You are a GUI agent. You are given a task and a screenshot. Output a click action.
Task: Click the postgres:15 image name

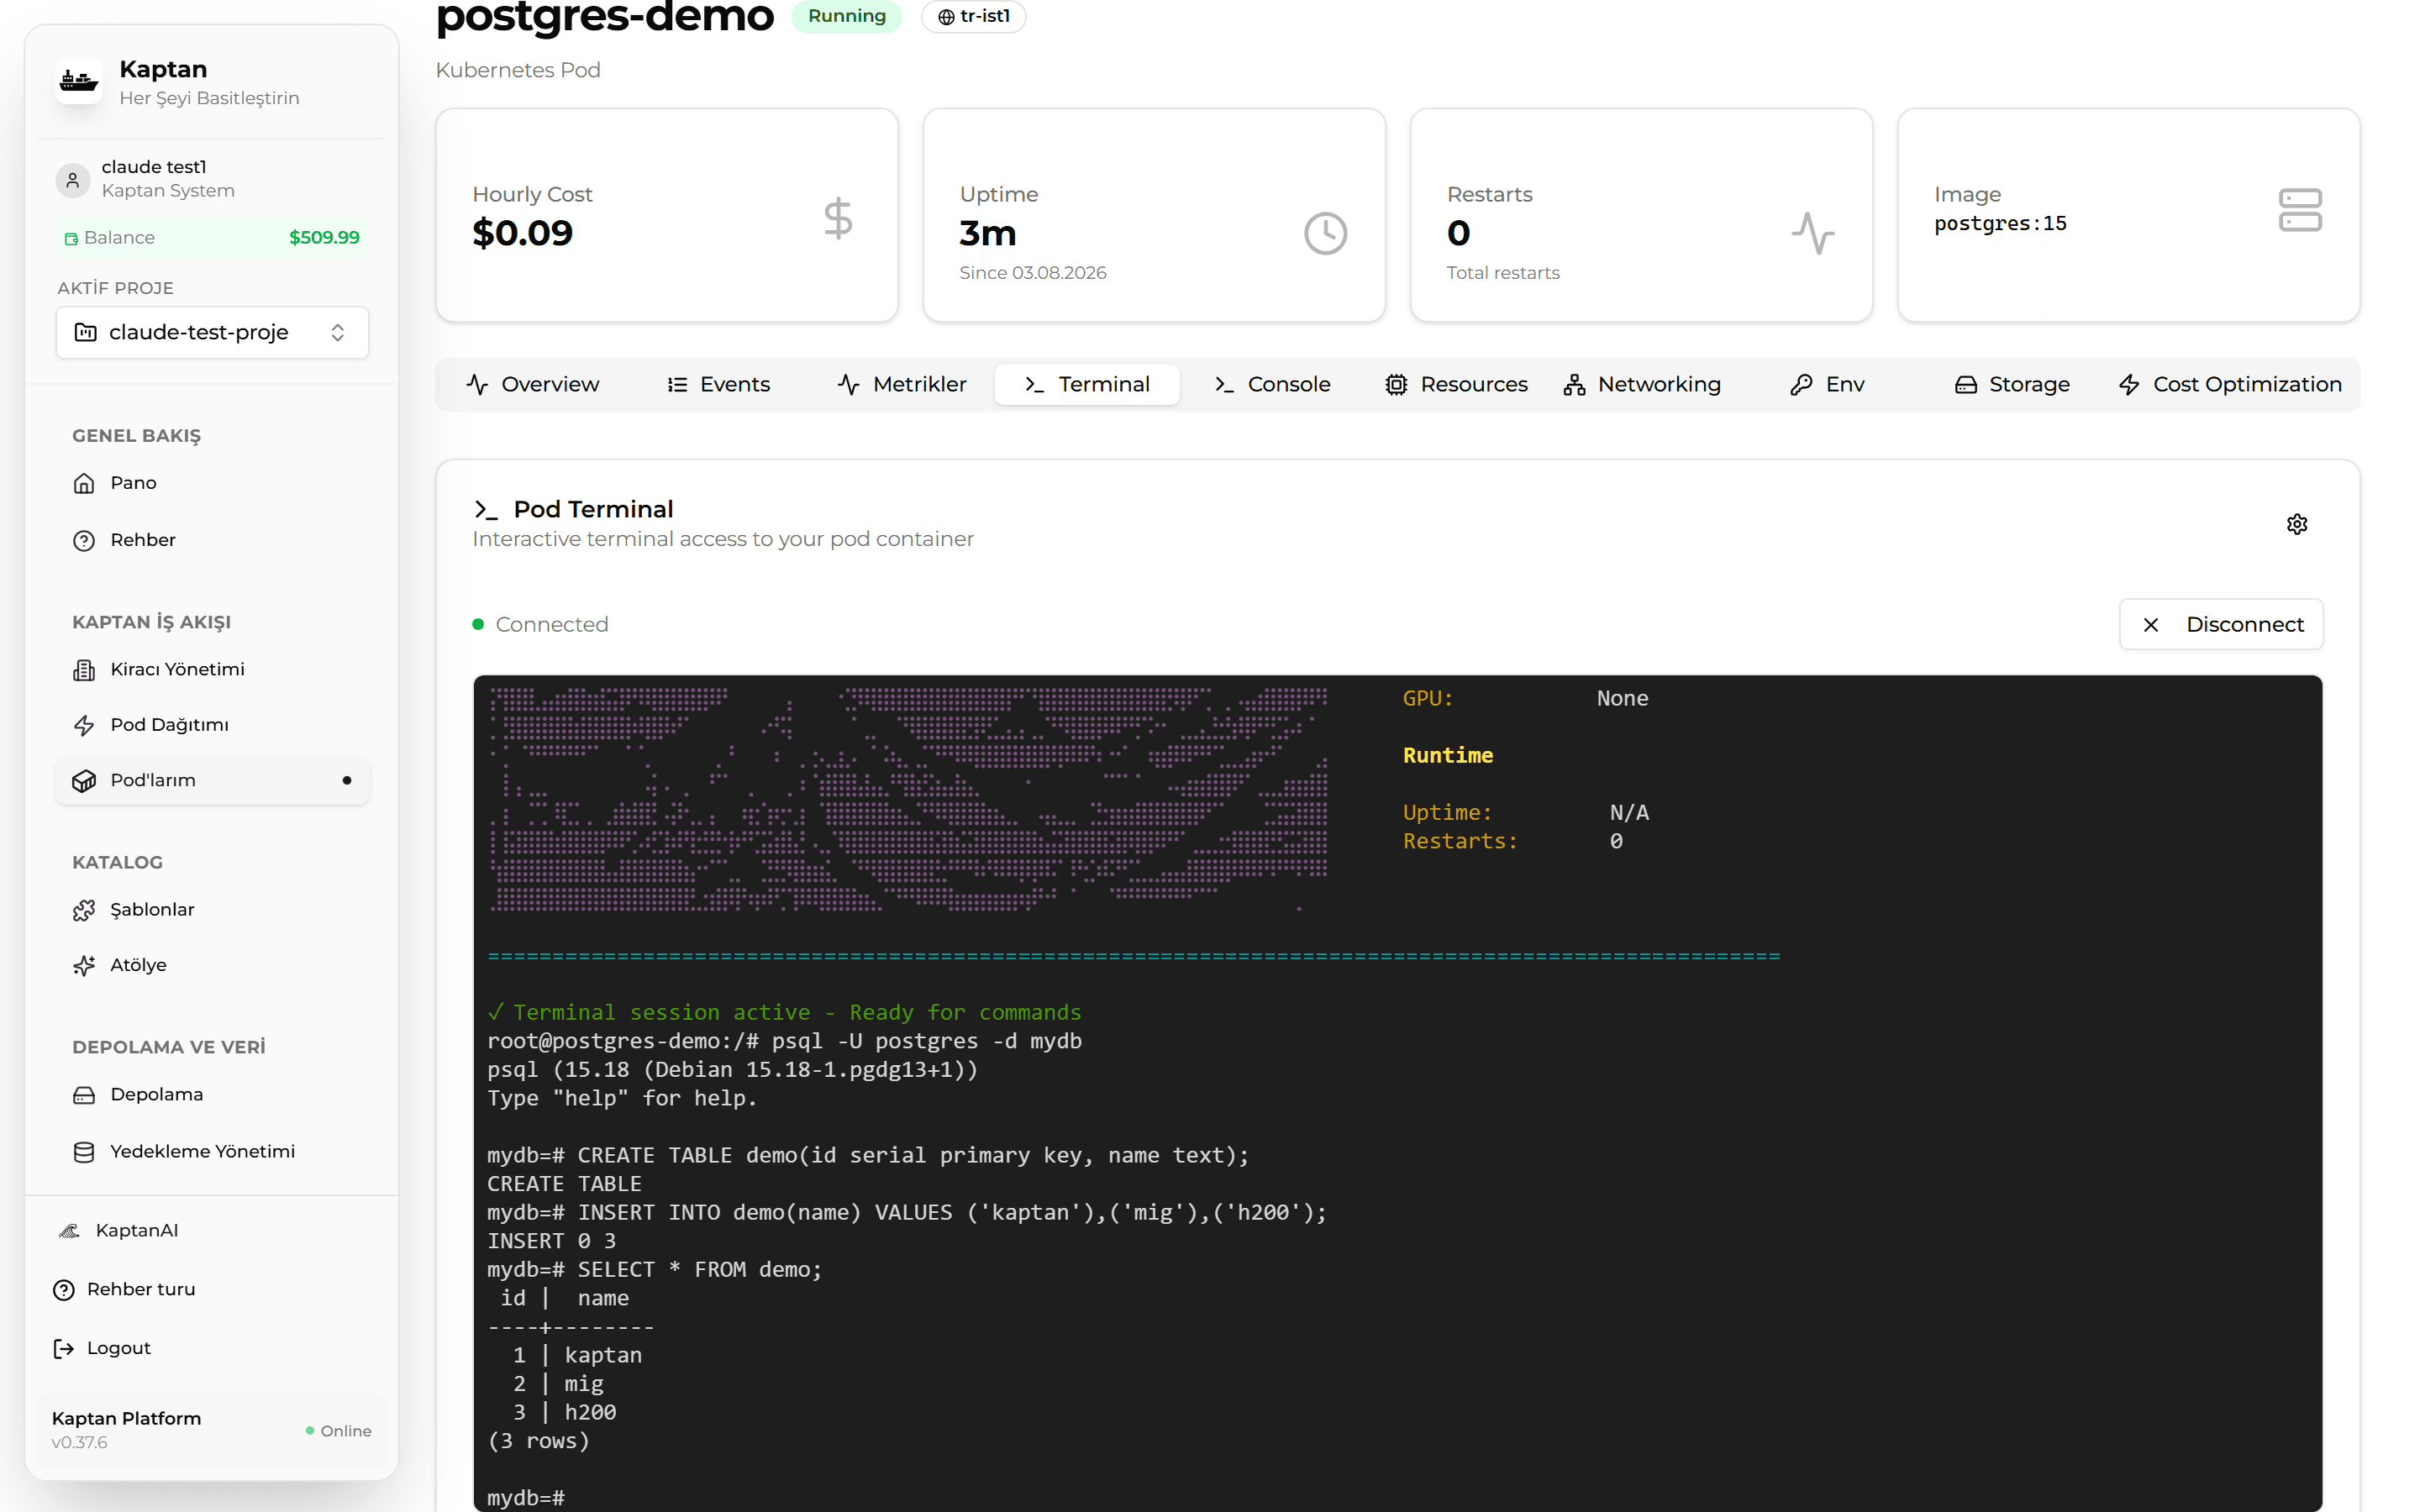(x=2000, y=223)
